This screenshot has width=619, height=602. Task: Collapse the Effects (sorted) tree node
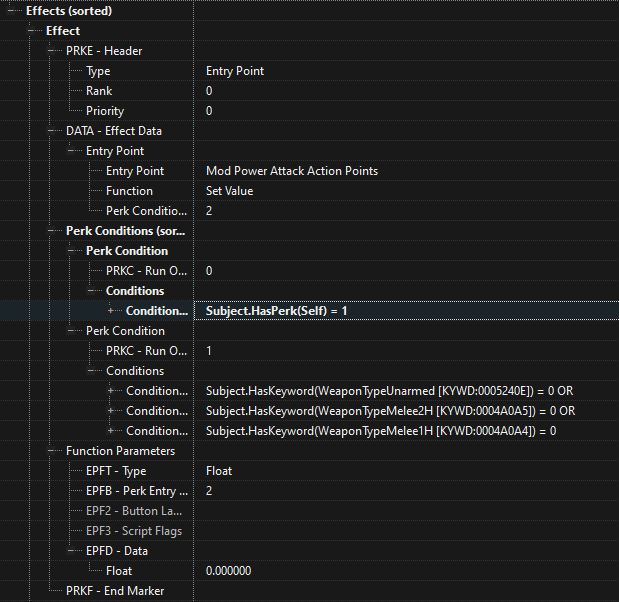coord(11,11)
